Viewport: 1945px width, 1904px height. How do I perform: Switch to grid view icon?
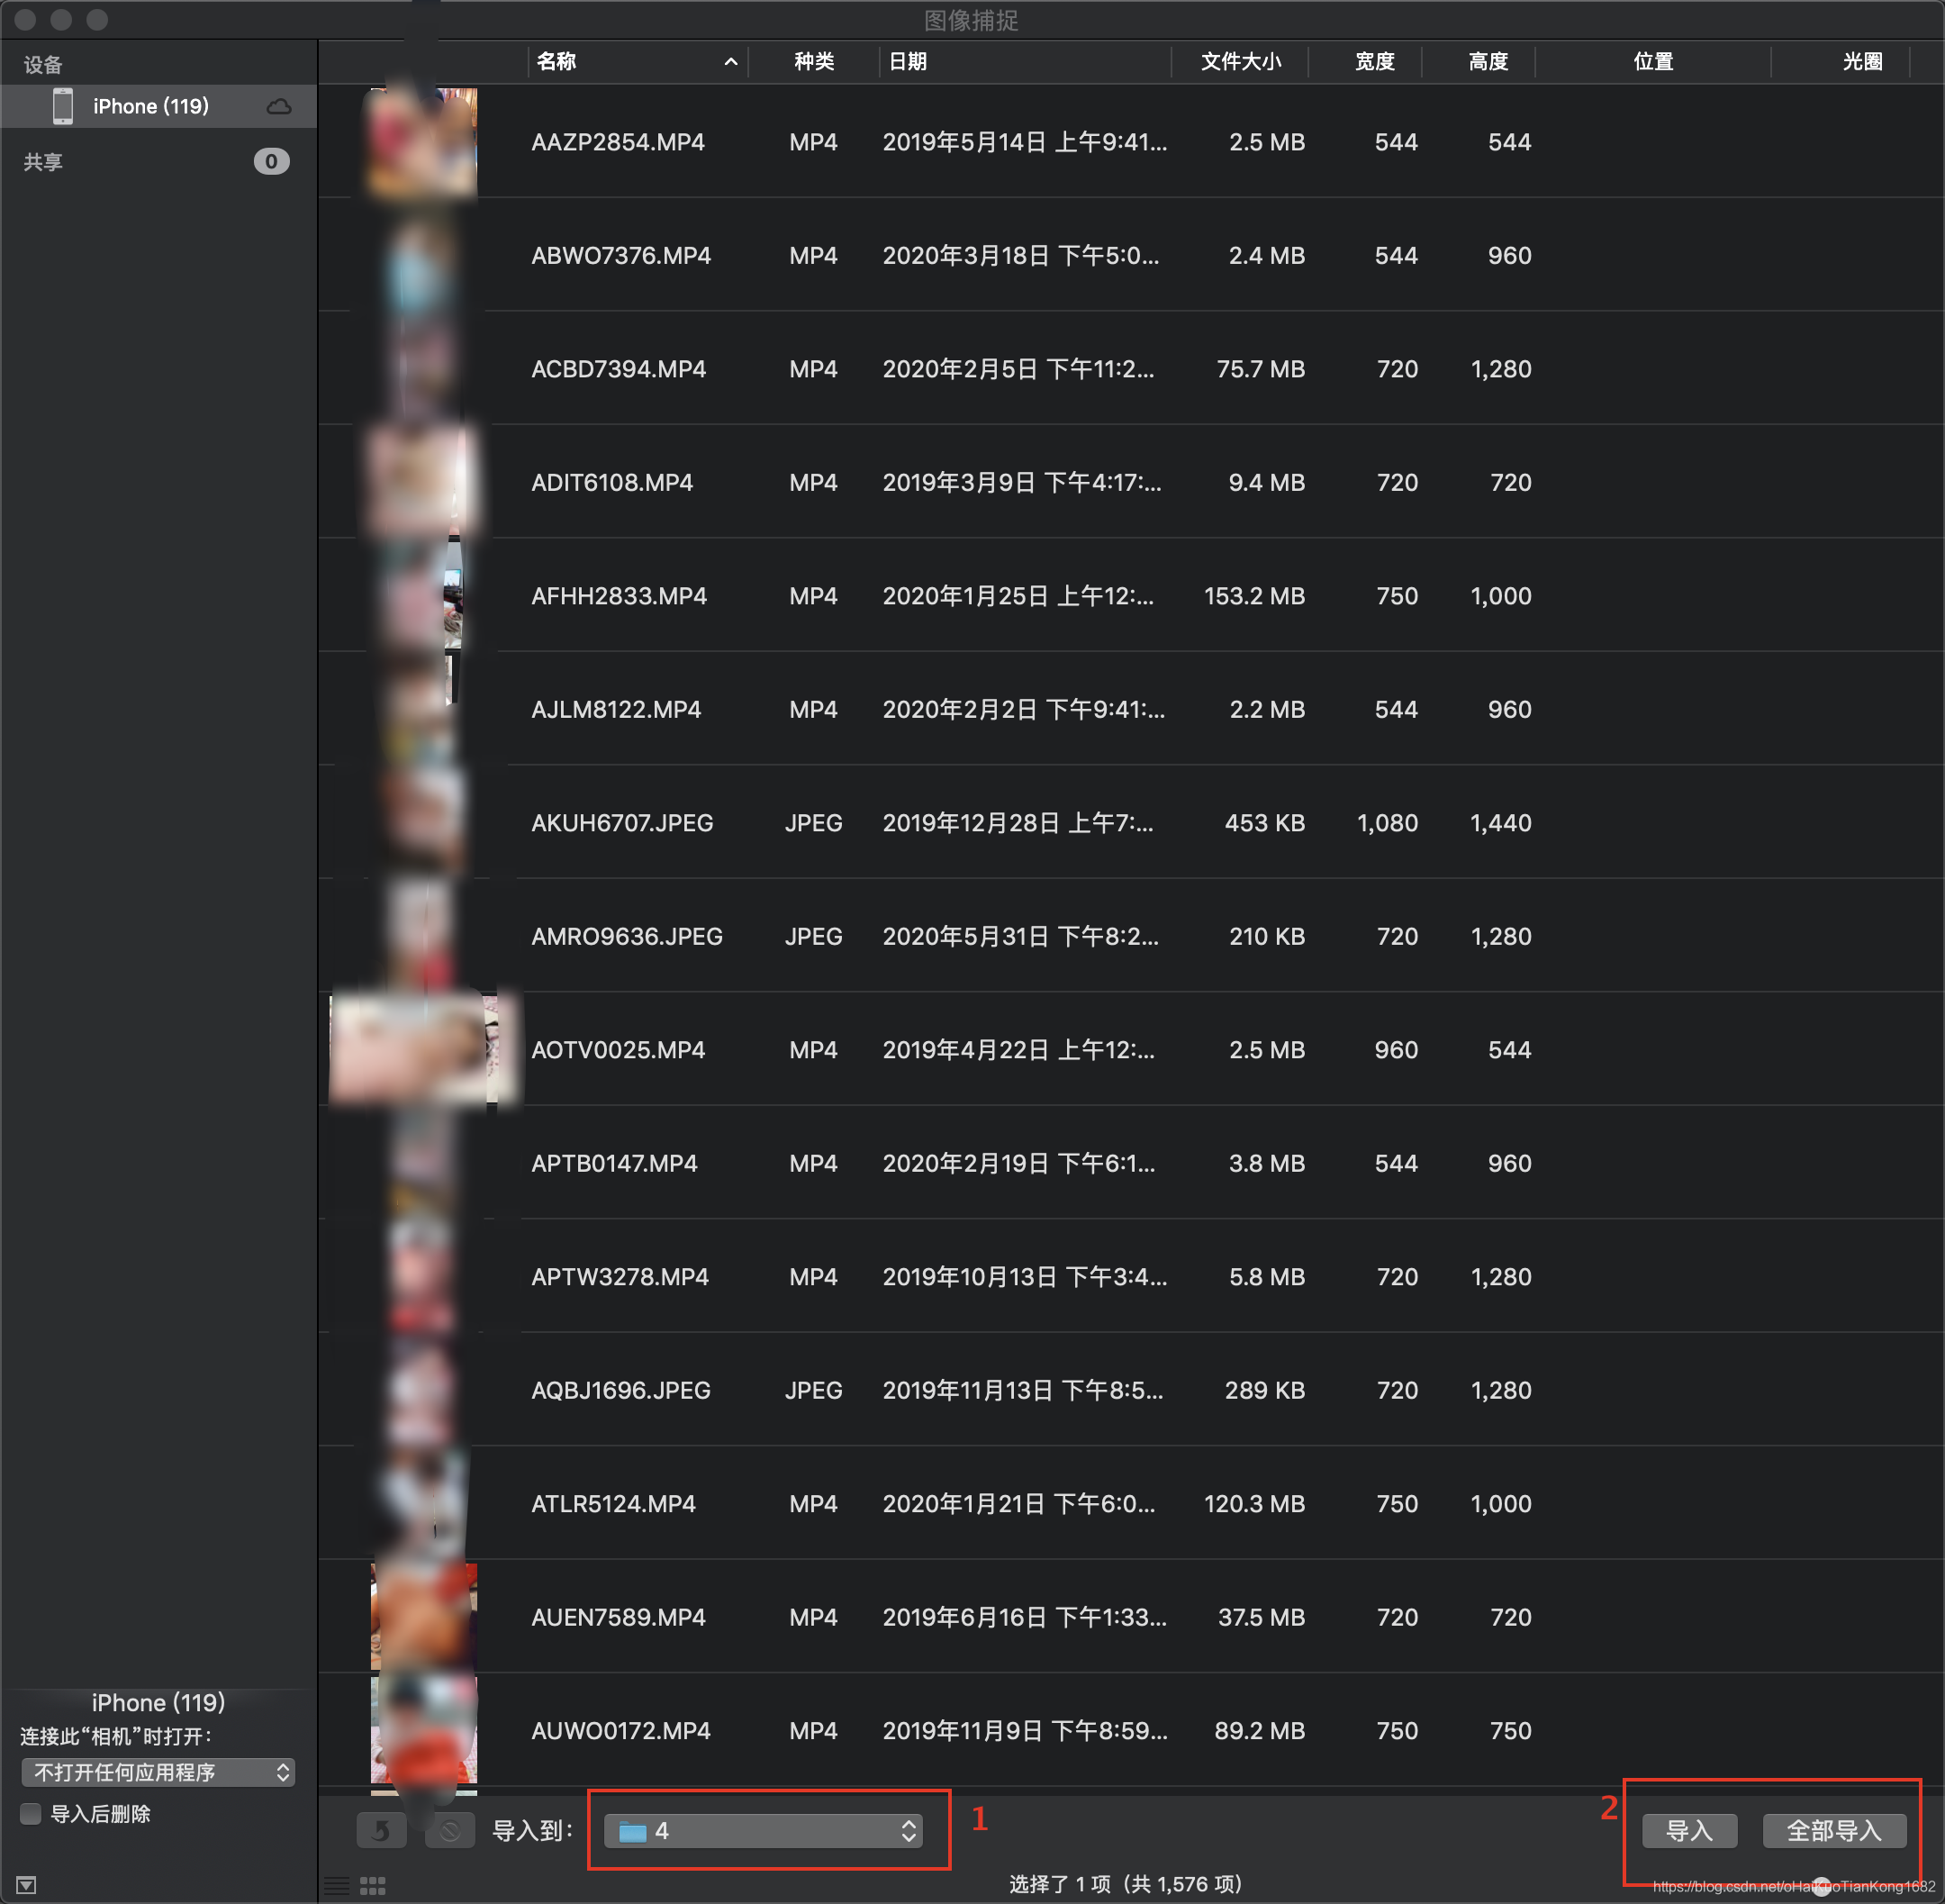[x=373, y=1886]
